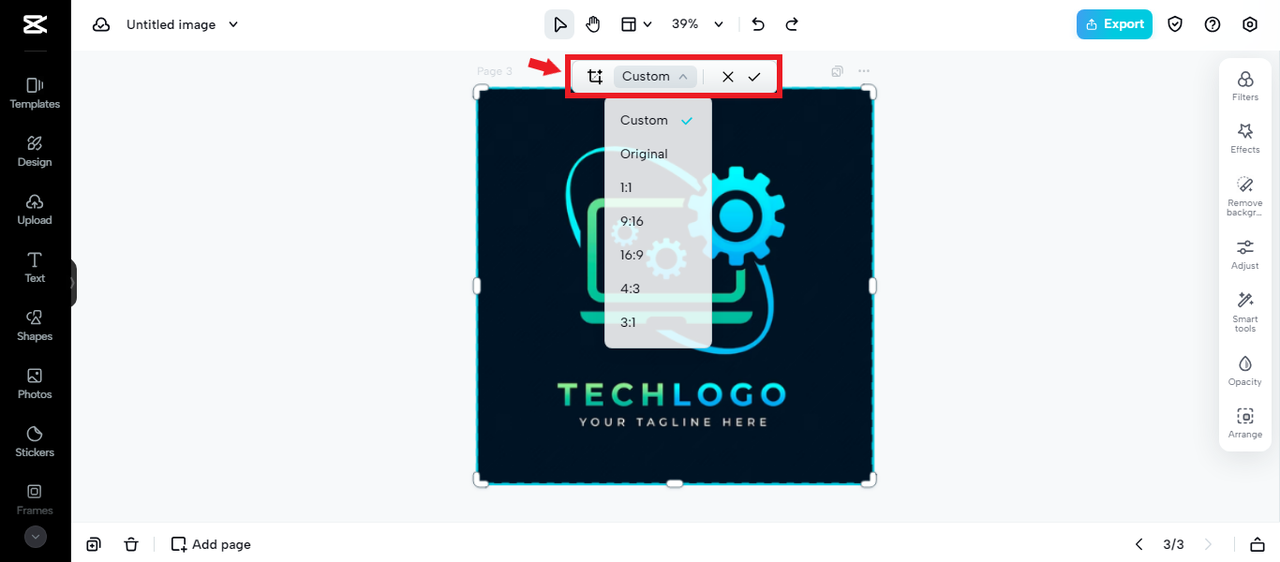Choose the 3:1 crop ratio
Screen dimensions: 1280x562
pos(658,322)
